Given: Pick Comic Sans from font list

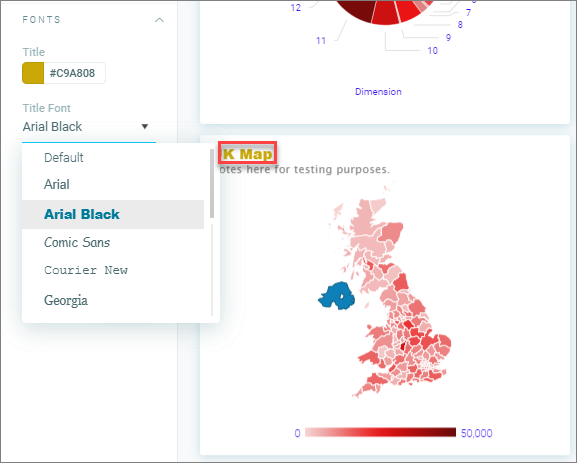Looking at the screenshot, I should (113, 243).
